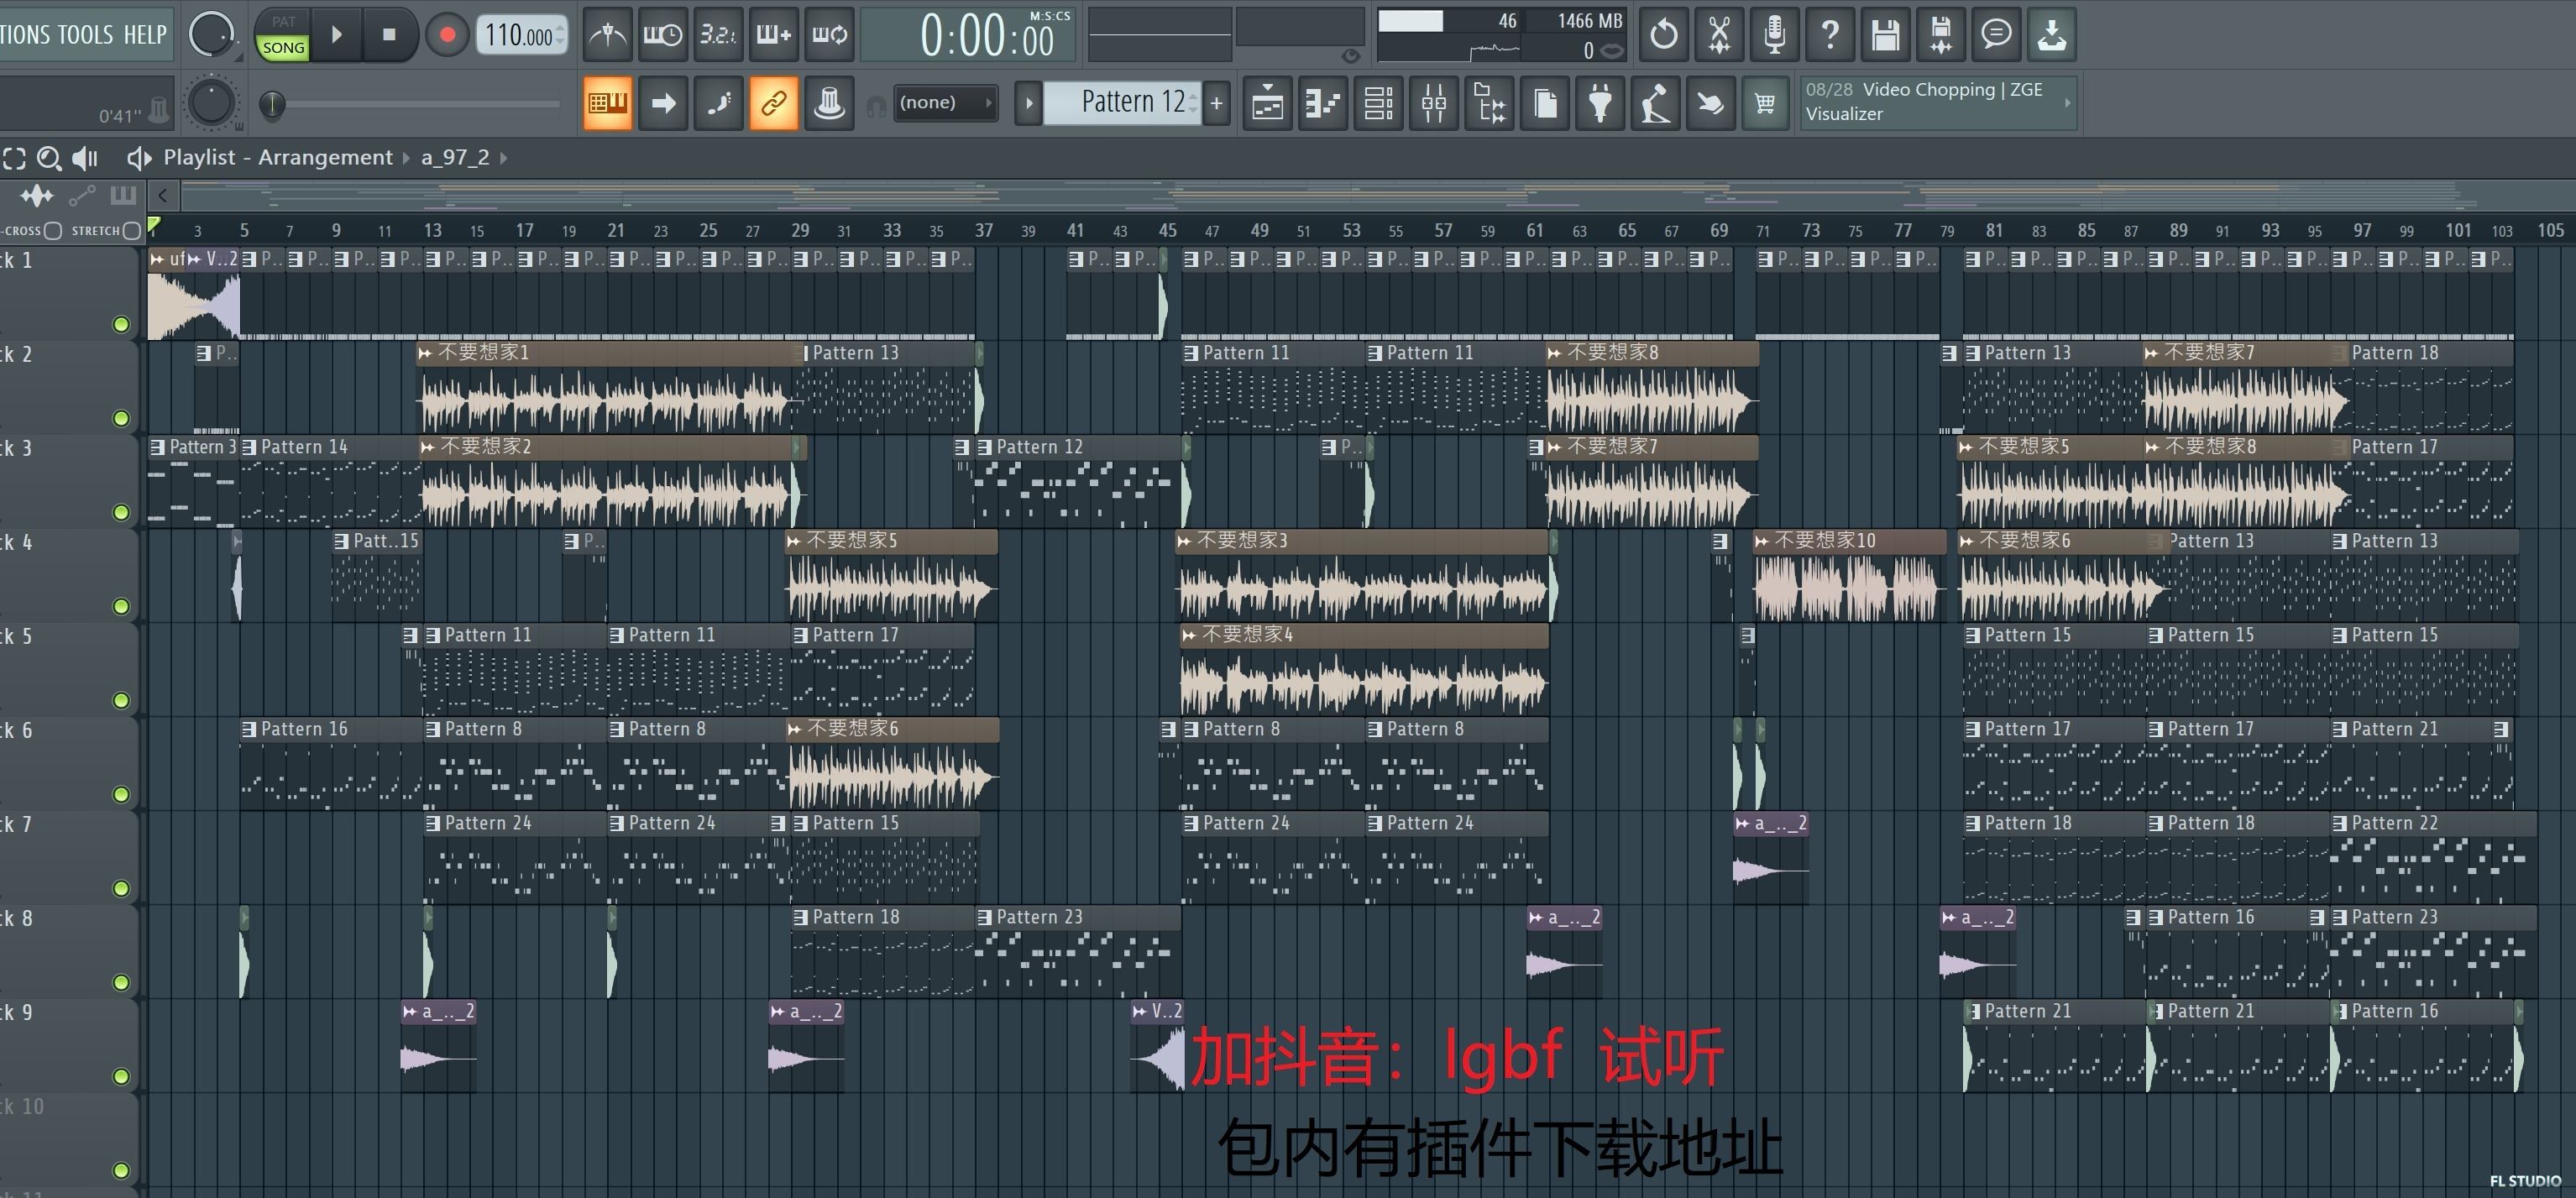The height and width of the screenshot is (1198, 2576).
Task: Enable the countdown before recording icon
Action: coord(718,35)
